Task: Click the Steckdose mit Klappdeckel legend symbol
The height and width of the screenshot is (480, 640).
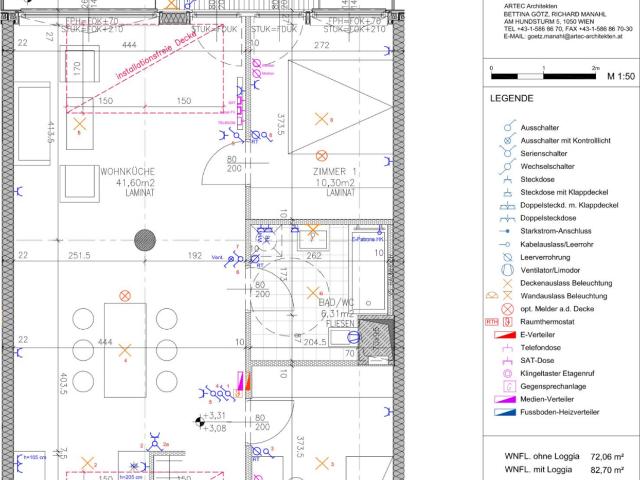Action: click(507, 192)
